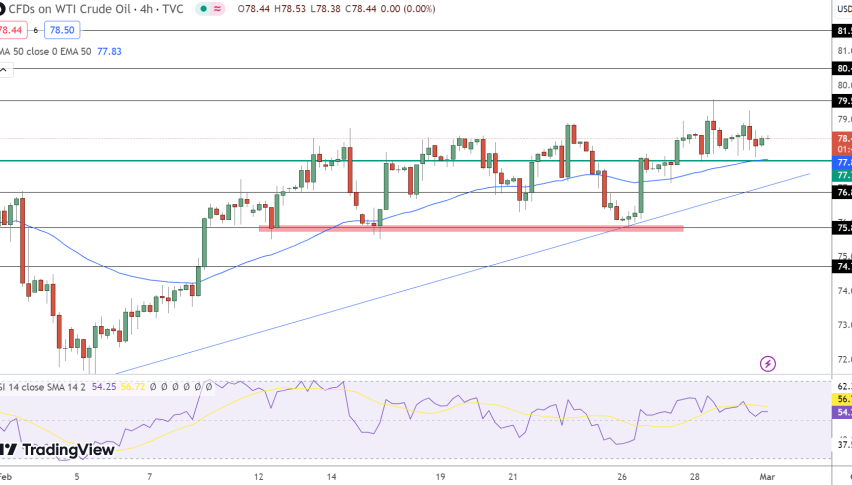The image size is (852, 485).
Task: Click the green price label on axis
Action: tap(842, 175)
